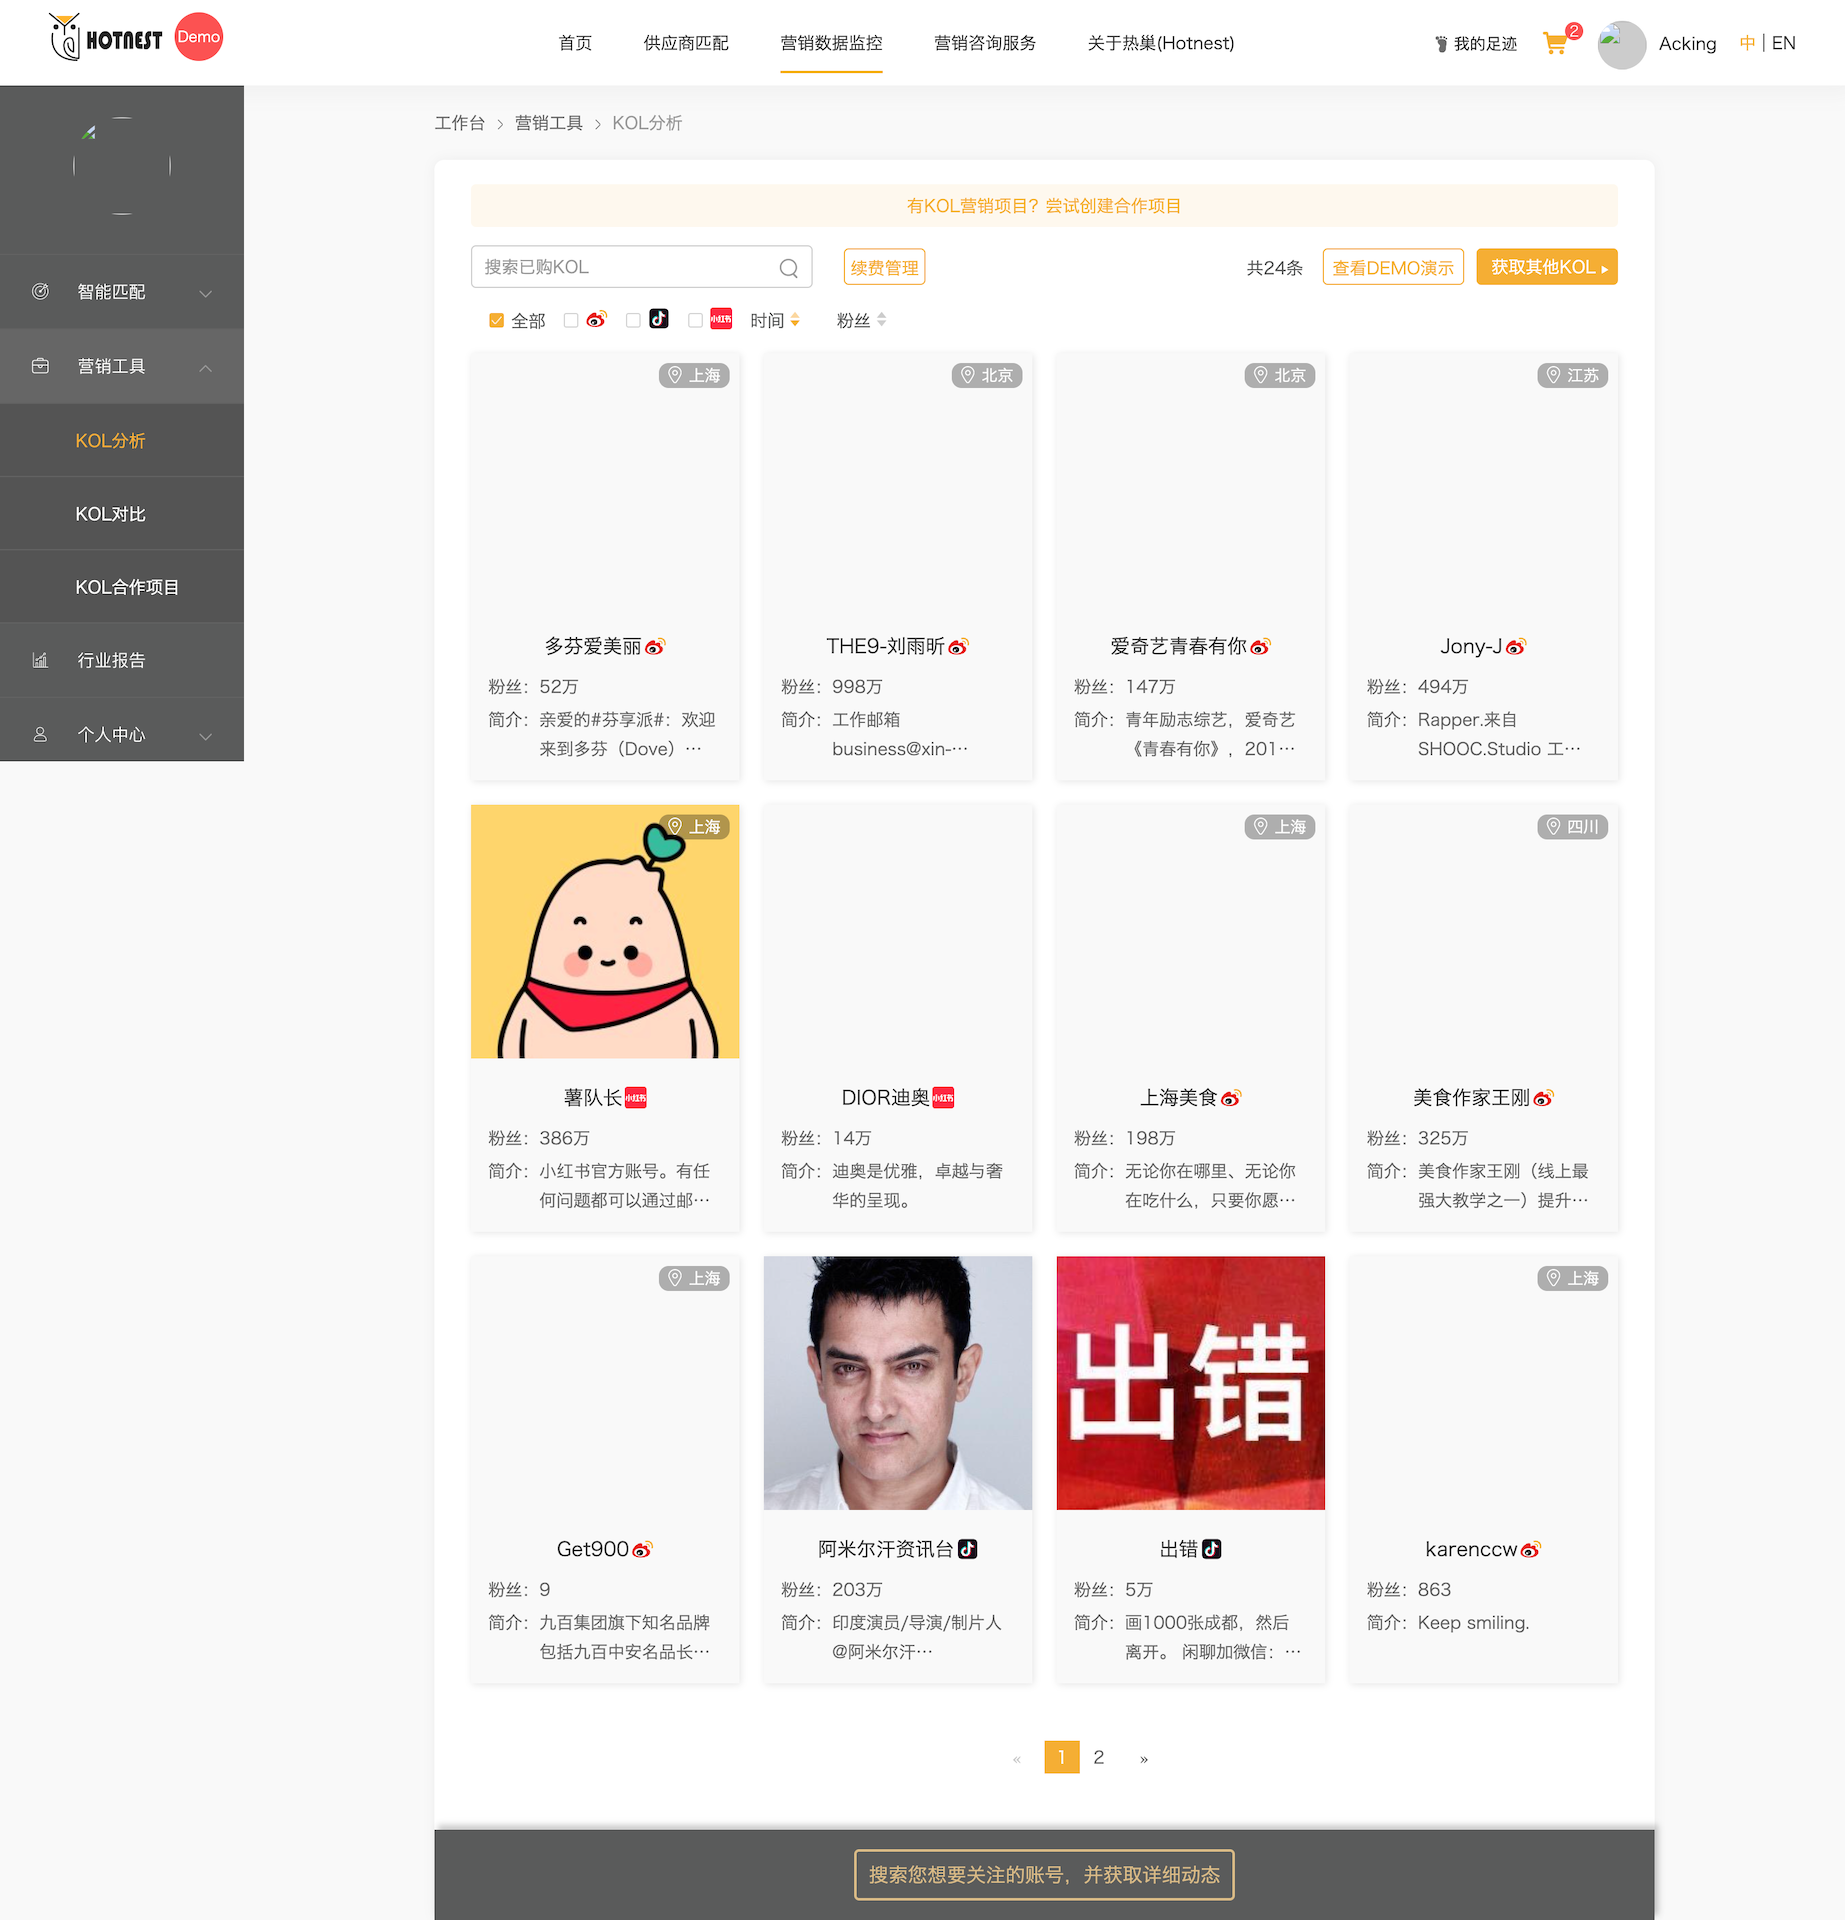Expand the 个人中心 sidebar menu
This screenshot has width=1845, height=1920.
click(x=122, y=734)
